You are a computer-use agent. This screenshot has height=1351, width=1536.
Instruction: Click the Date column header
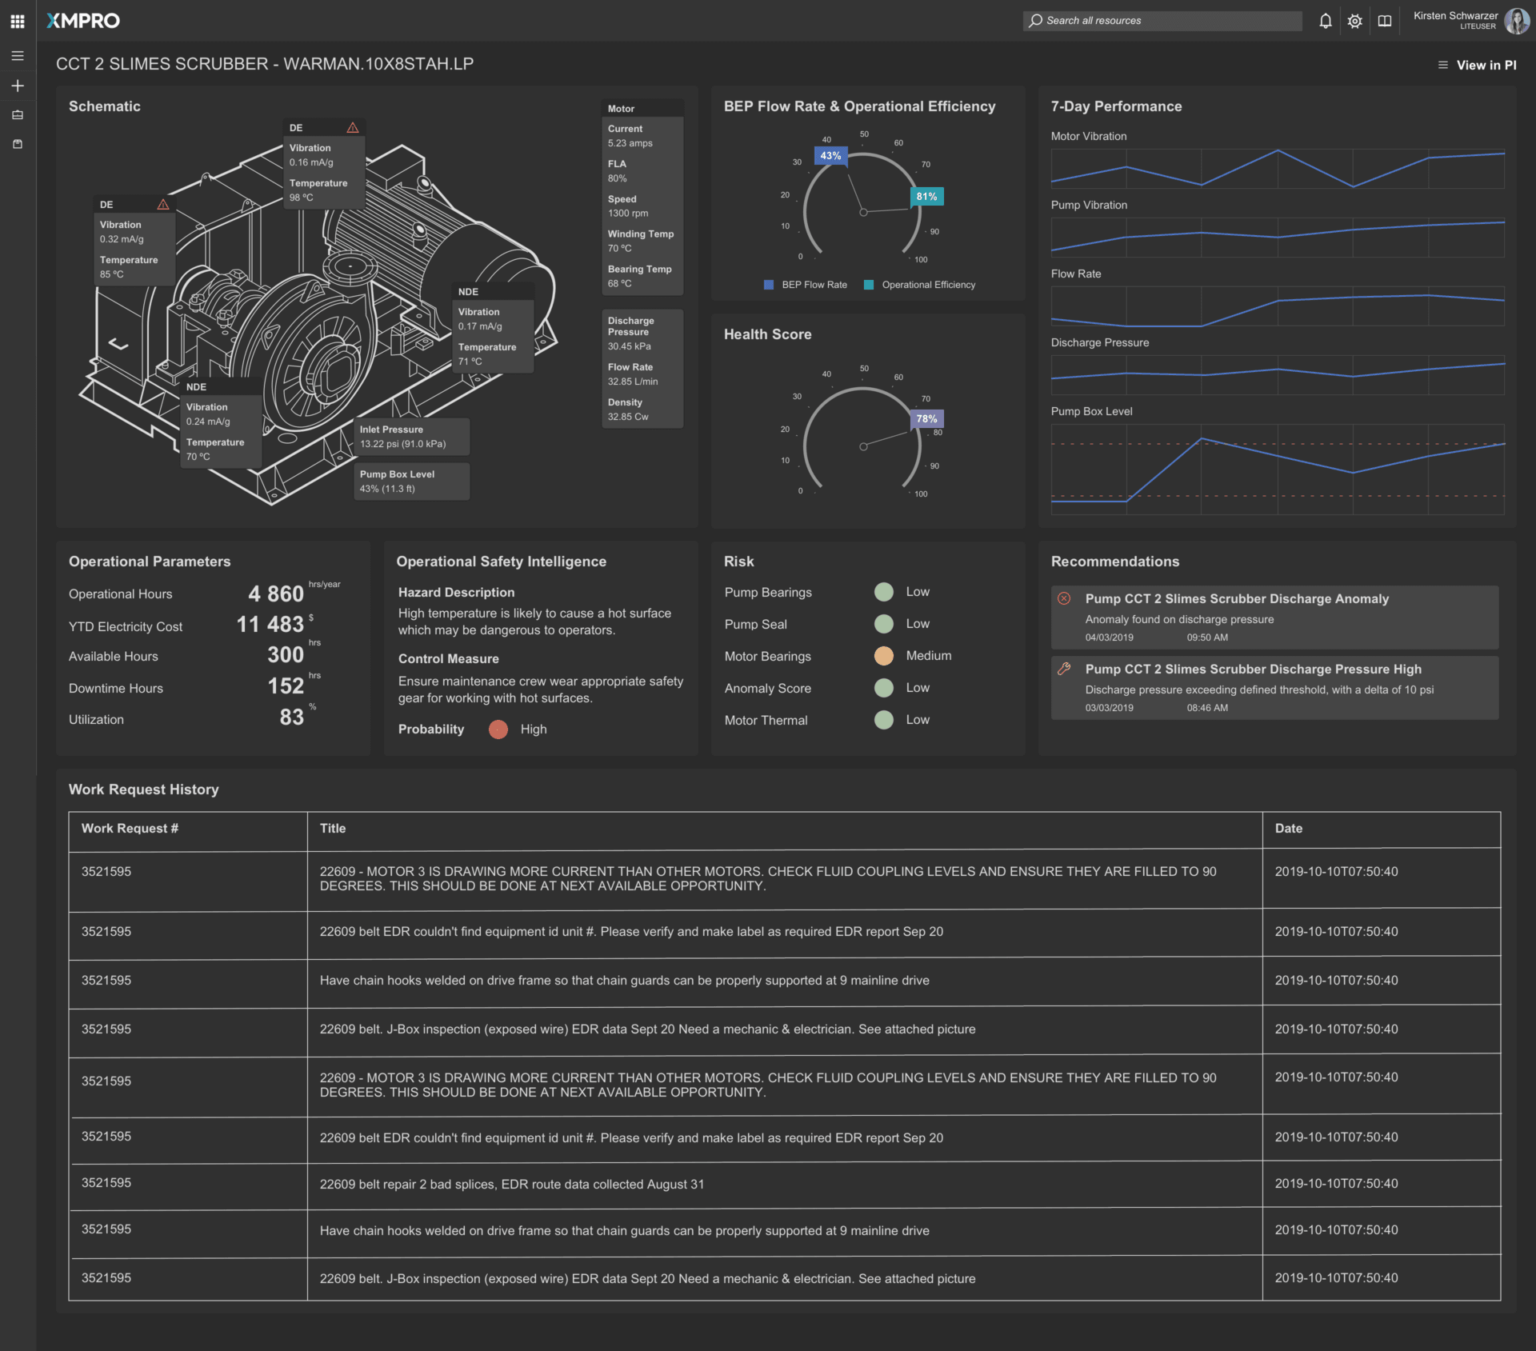(x=1288, y=829)
